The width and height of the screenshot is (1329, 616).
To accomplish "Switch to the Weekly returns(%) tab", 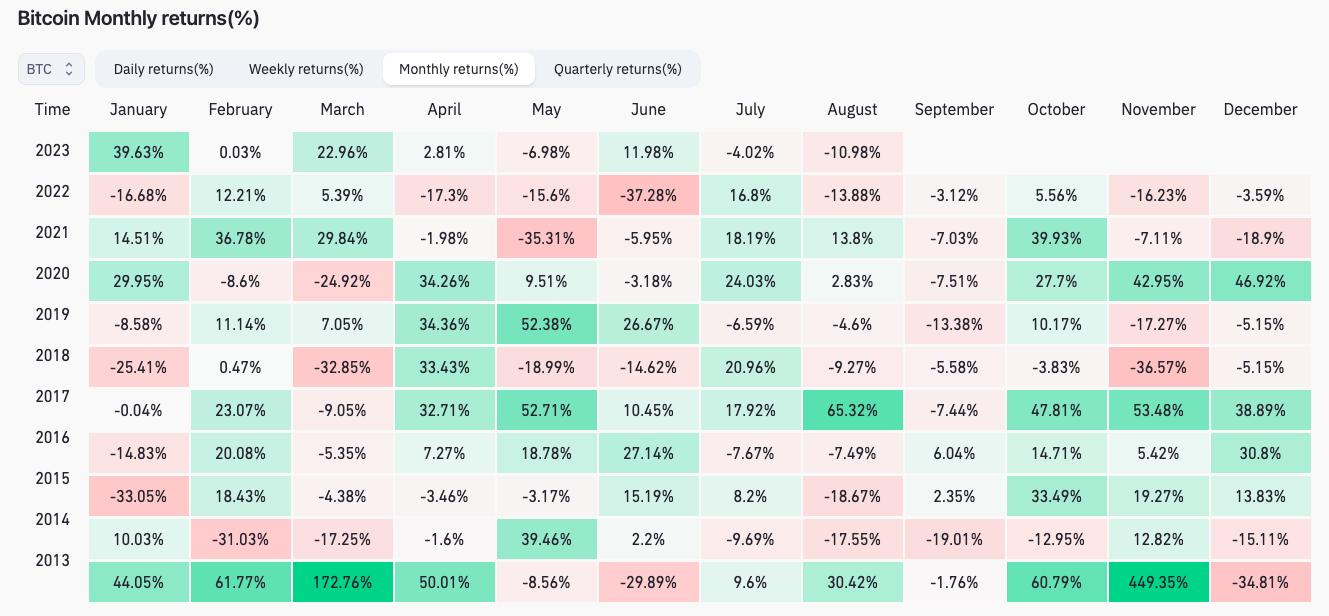I will 306,69.
